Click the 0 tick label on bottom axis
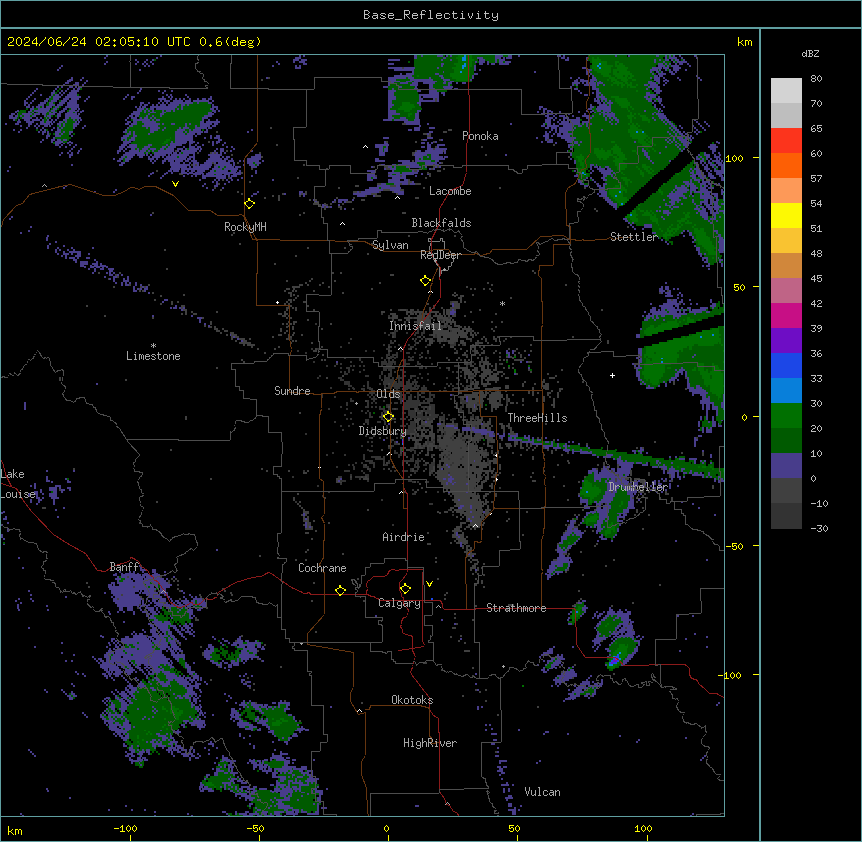Viewport: 862px width, 842px height. tap(386, 828)
